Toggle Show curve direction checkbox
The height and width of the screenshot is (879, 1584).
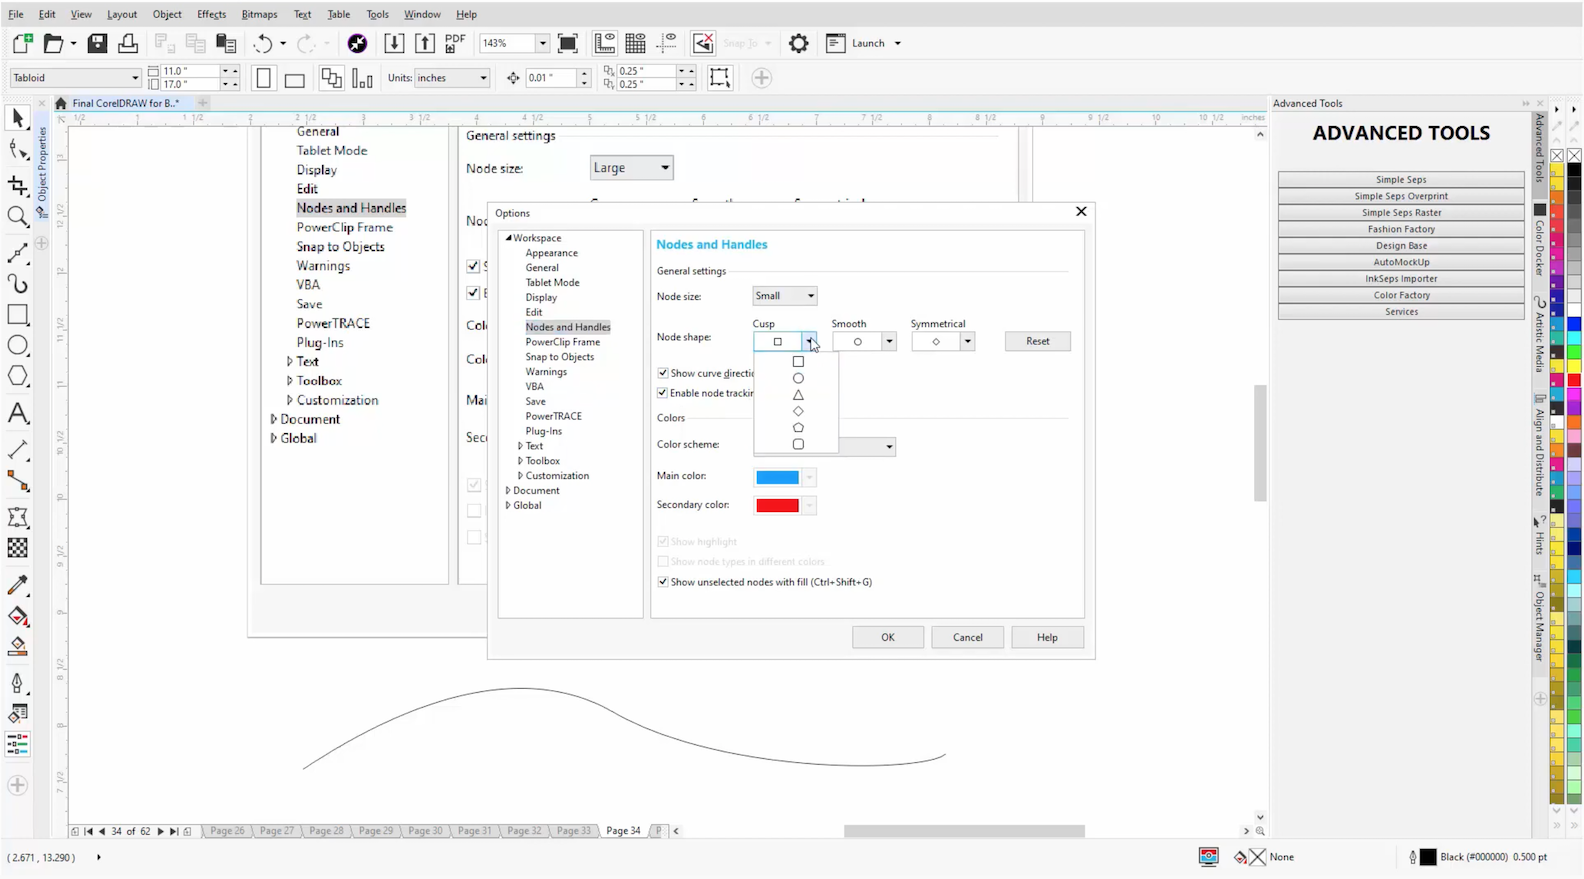pos(663,373)
